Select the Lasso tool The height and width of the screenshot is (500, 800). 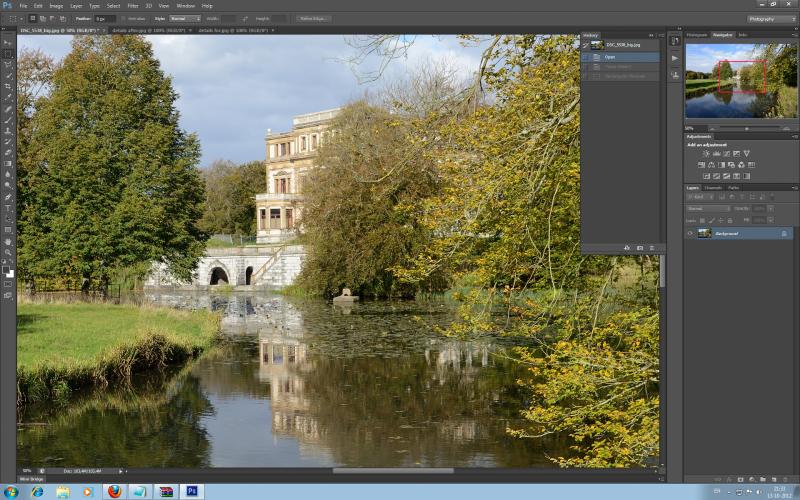coord(8,65)
